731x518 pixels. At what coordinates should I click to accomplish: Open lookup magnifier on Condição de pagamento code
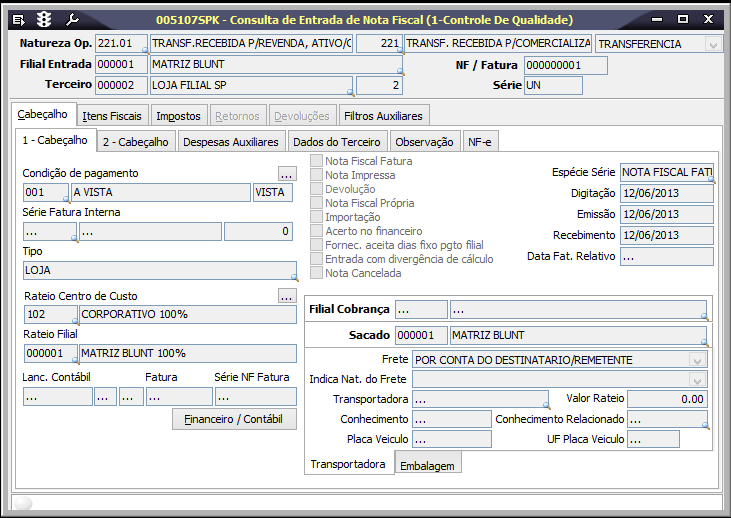click(x=66, y=200)
